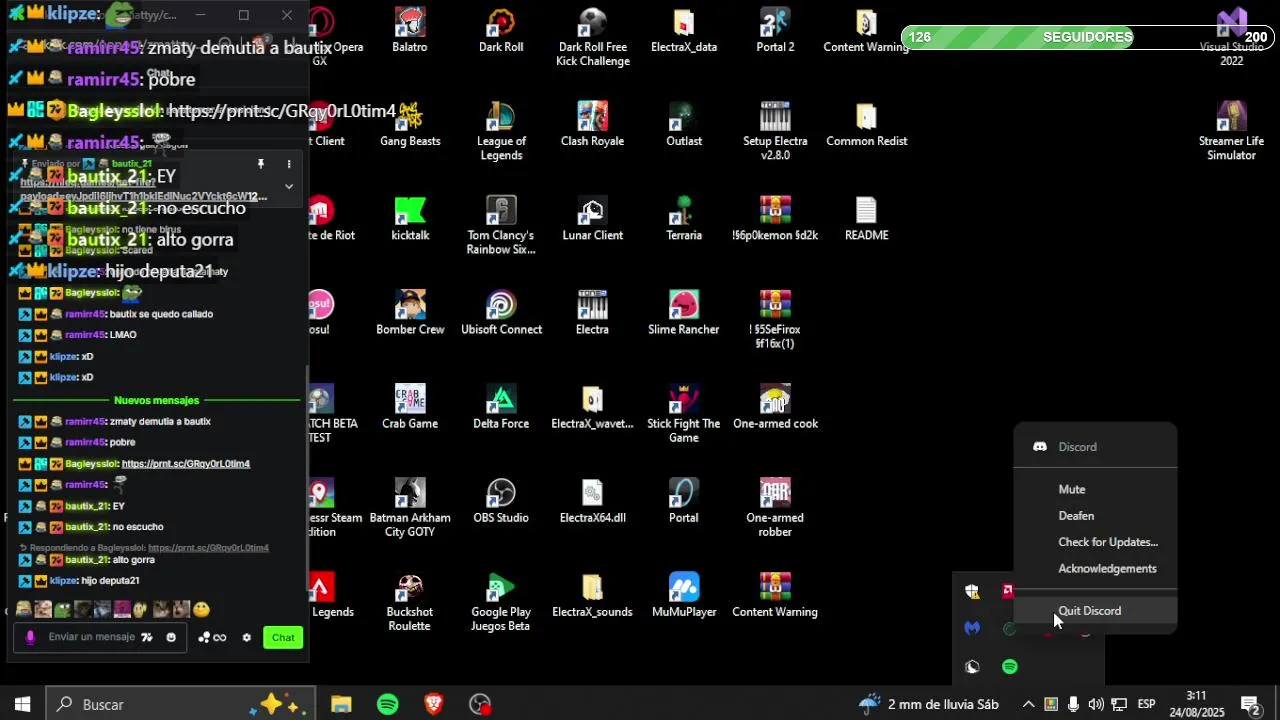Open the MuMuPlayer desktop shortcut
Viewport: 1280px width, 720px height.
point(684,595)
